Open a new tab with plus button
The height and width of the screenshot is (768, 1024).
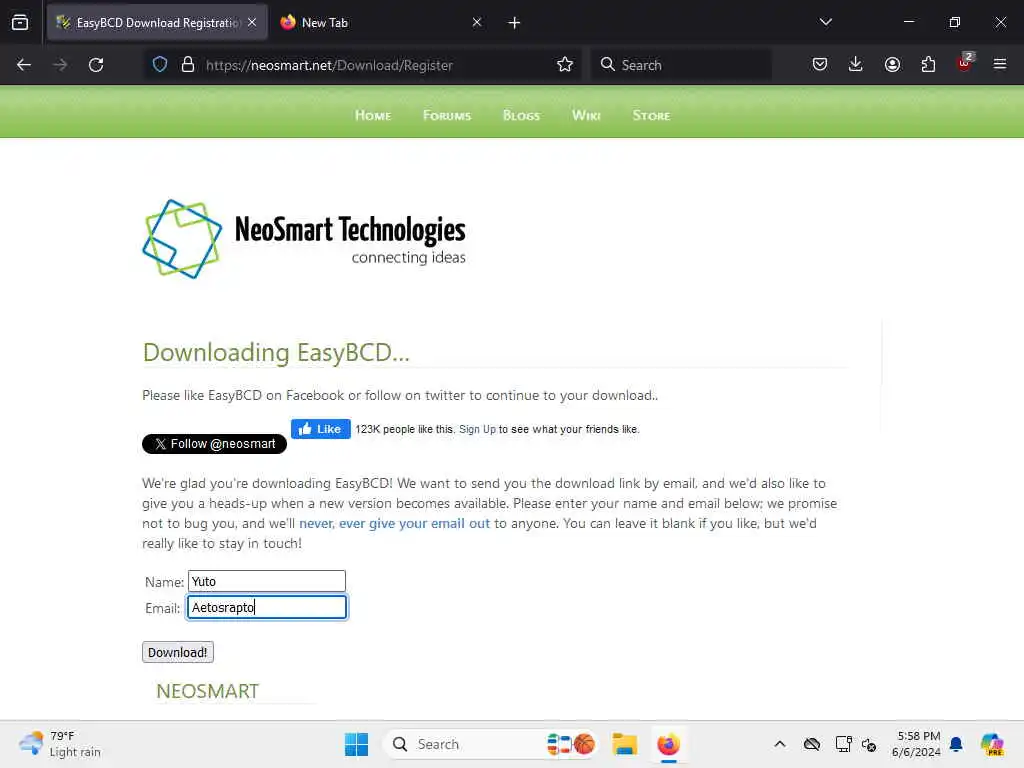click(514, 23)
